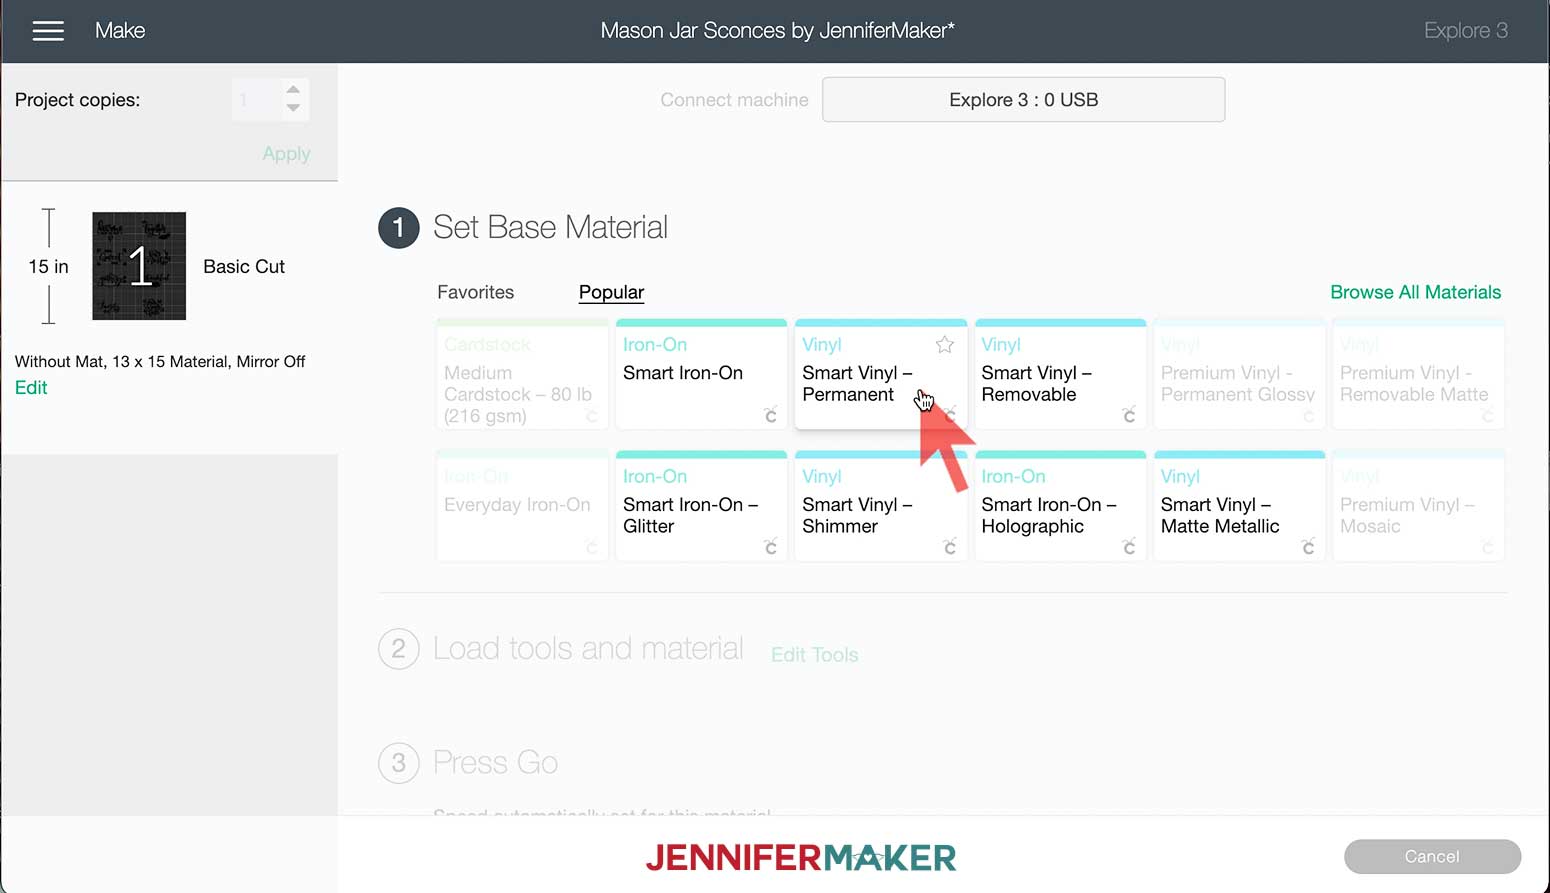
Task: Click Cricut logo on Smart Vinyl – Removable card
Action: coord(1129,414)
